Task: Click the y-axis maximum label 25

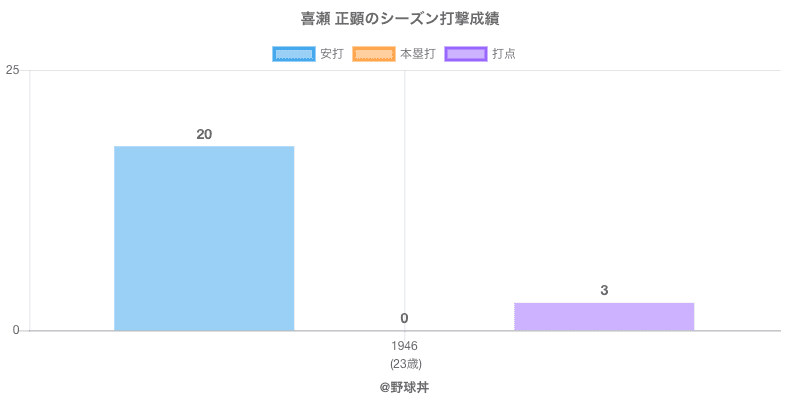Action: click(x=13, y=70)
